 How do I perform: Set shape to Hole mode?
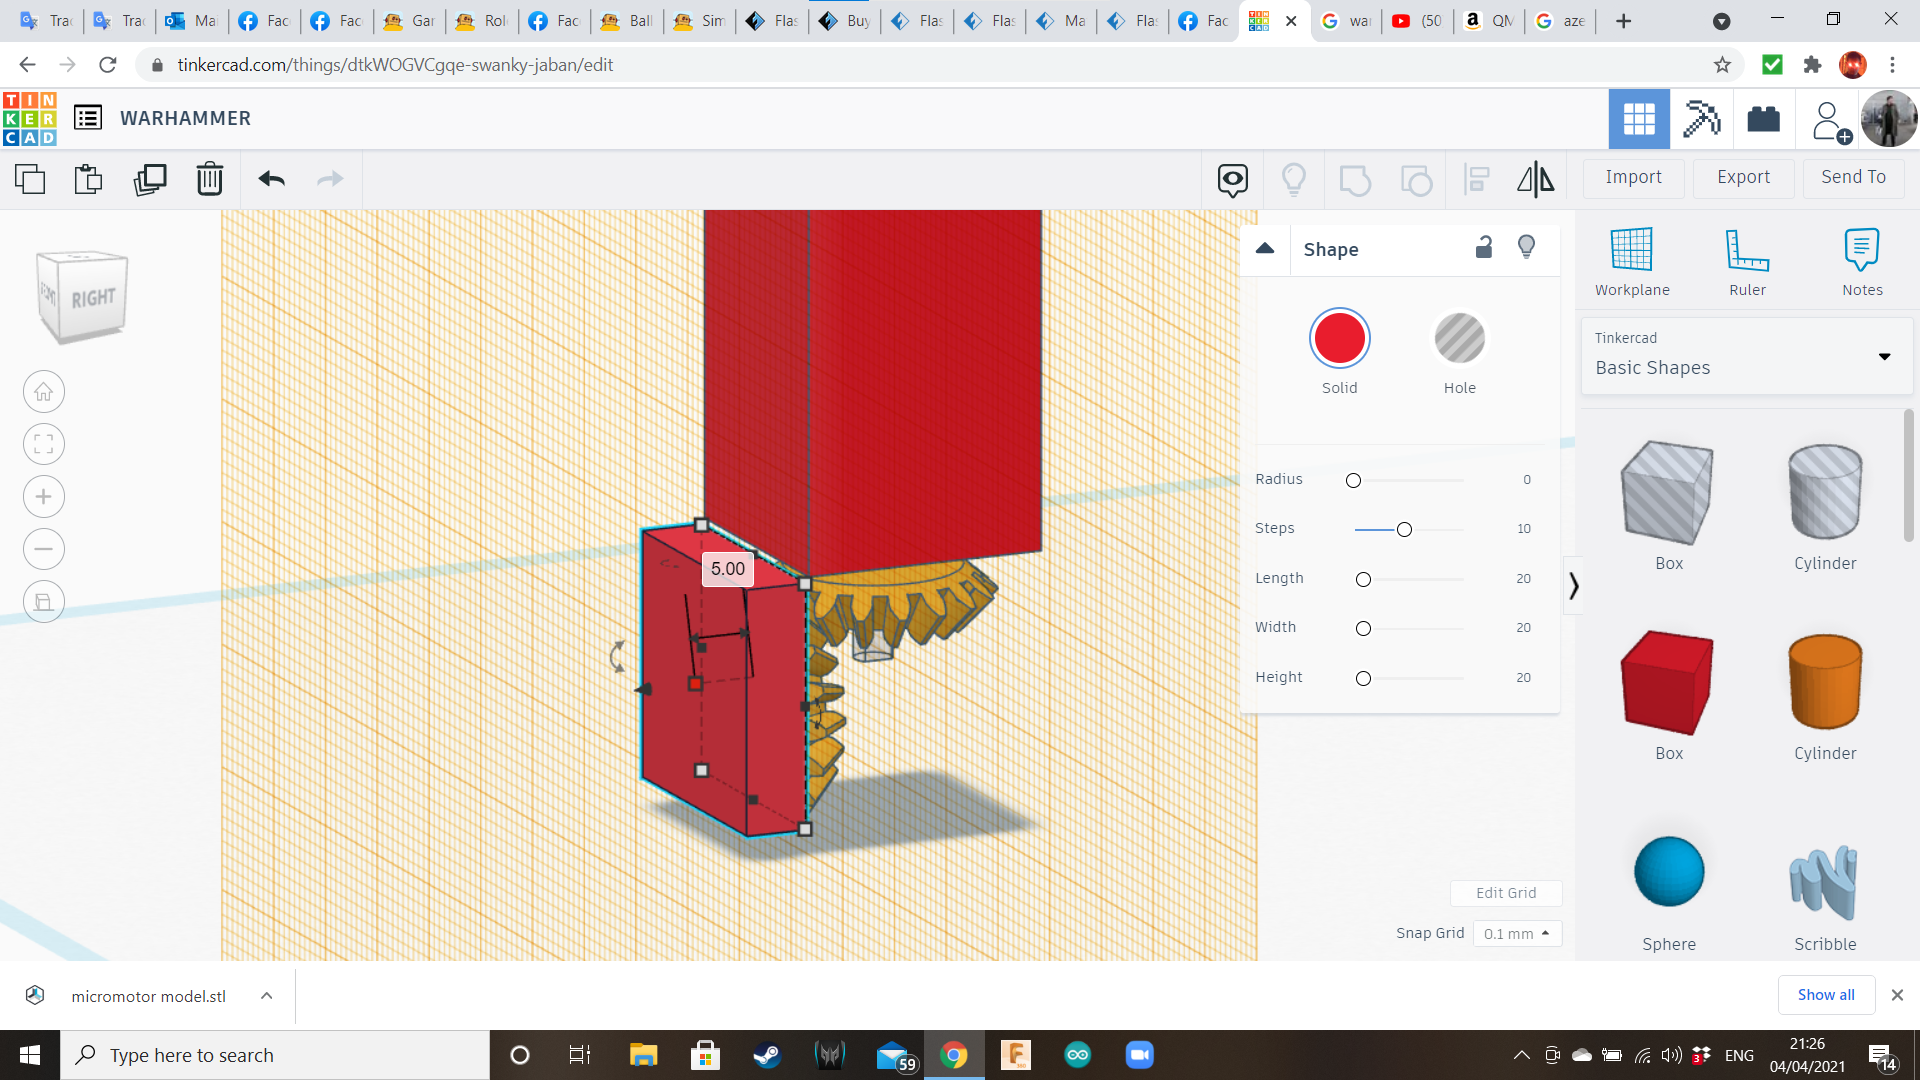(x=1459, y=340)
